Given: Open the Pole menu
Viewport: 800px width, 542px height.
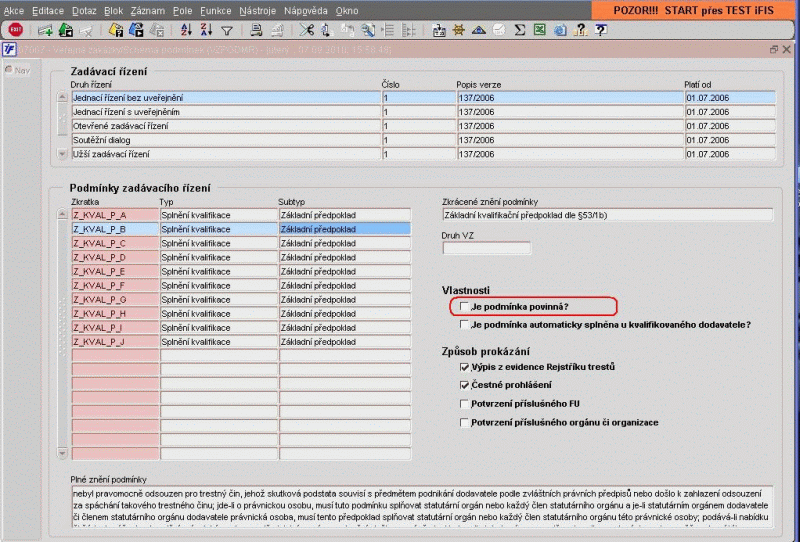Looking at the screenshot, I should [x=182, y=10].
